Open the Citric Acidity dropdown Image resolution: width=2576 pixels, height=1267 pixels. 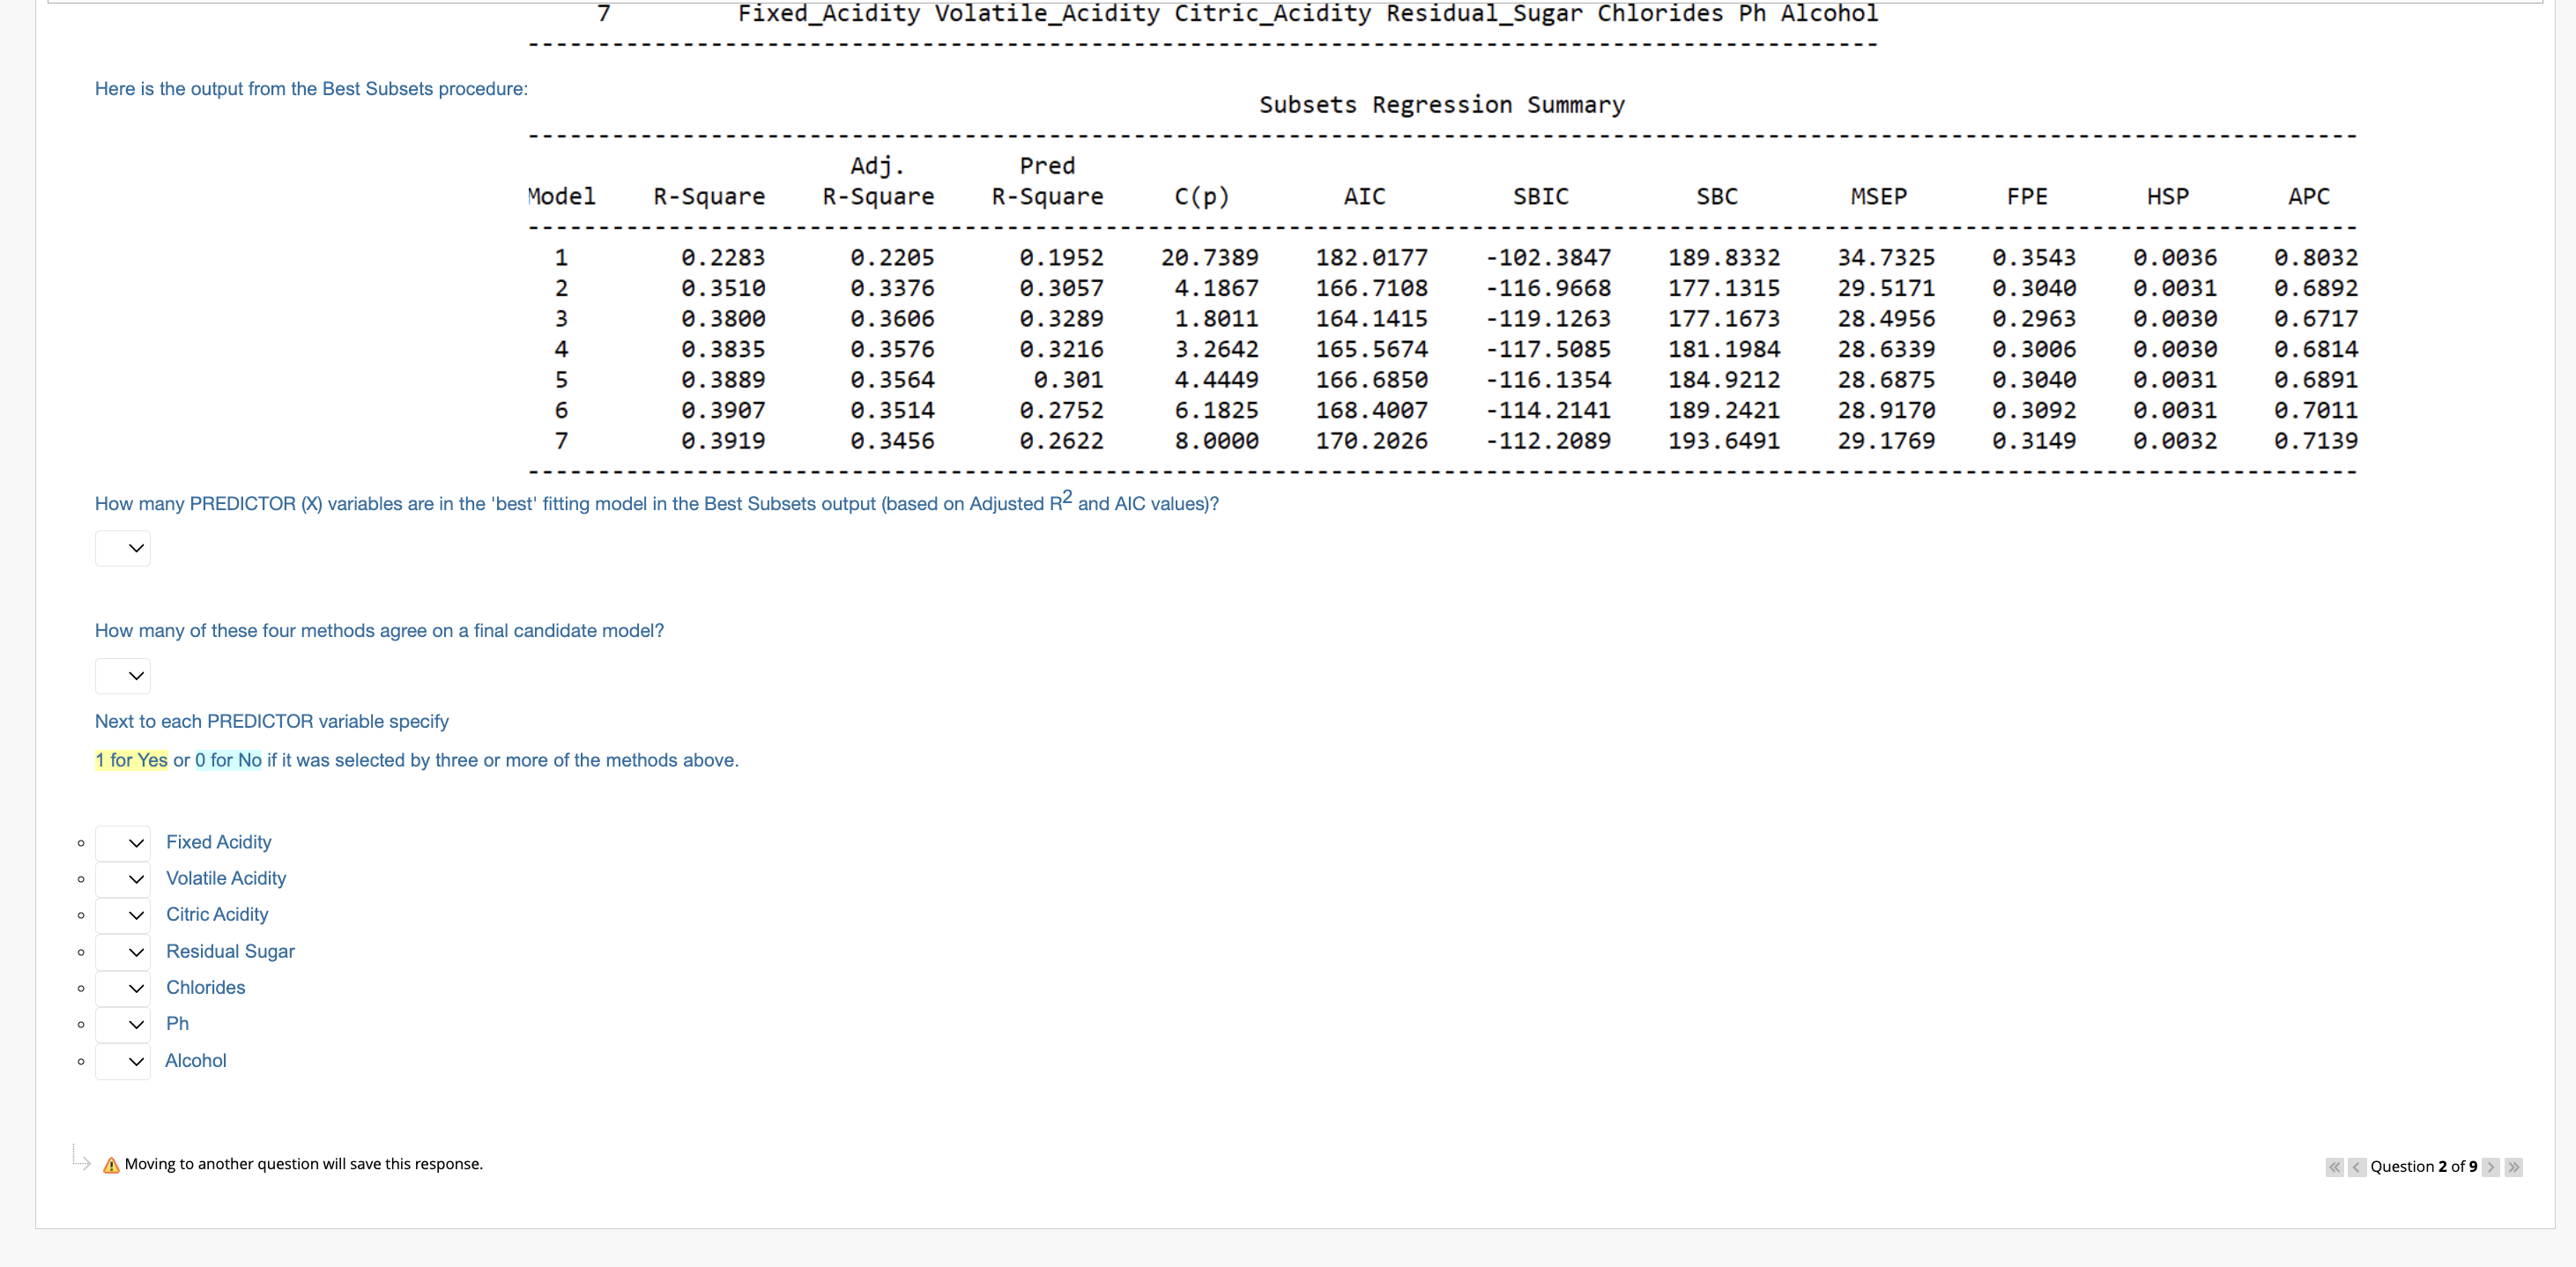pyautogui.click(x=123, y=915)
